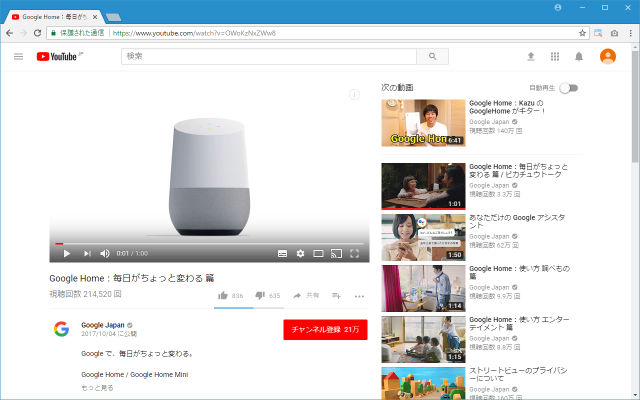This screenshot has width=640, height=400.
Task: Click the camera extension icon in toolbar
Action: (614, 33)
